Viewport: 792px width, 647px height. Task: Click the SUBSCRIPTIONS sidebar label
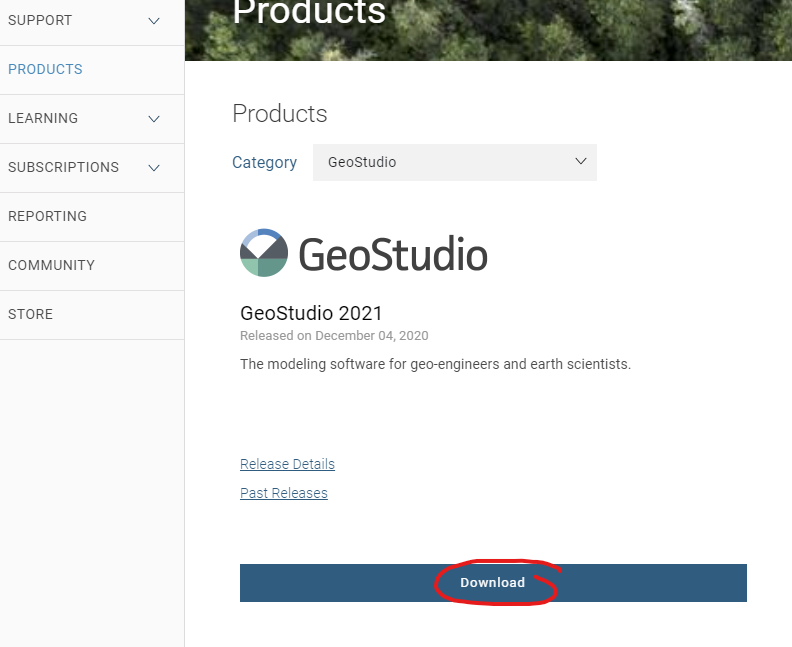[64, 167]
